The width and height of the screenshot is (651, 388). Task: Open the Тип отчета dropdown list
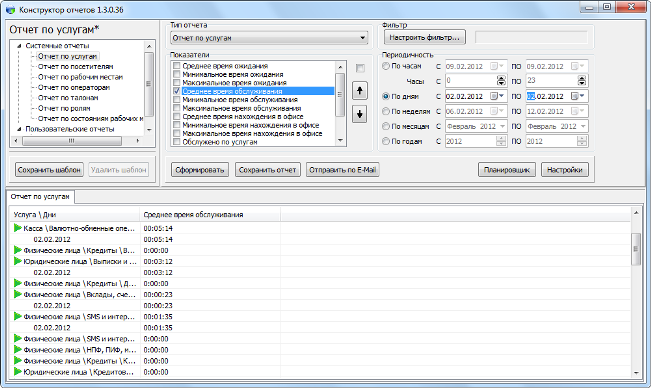click(269, 38)
